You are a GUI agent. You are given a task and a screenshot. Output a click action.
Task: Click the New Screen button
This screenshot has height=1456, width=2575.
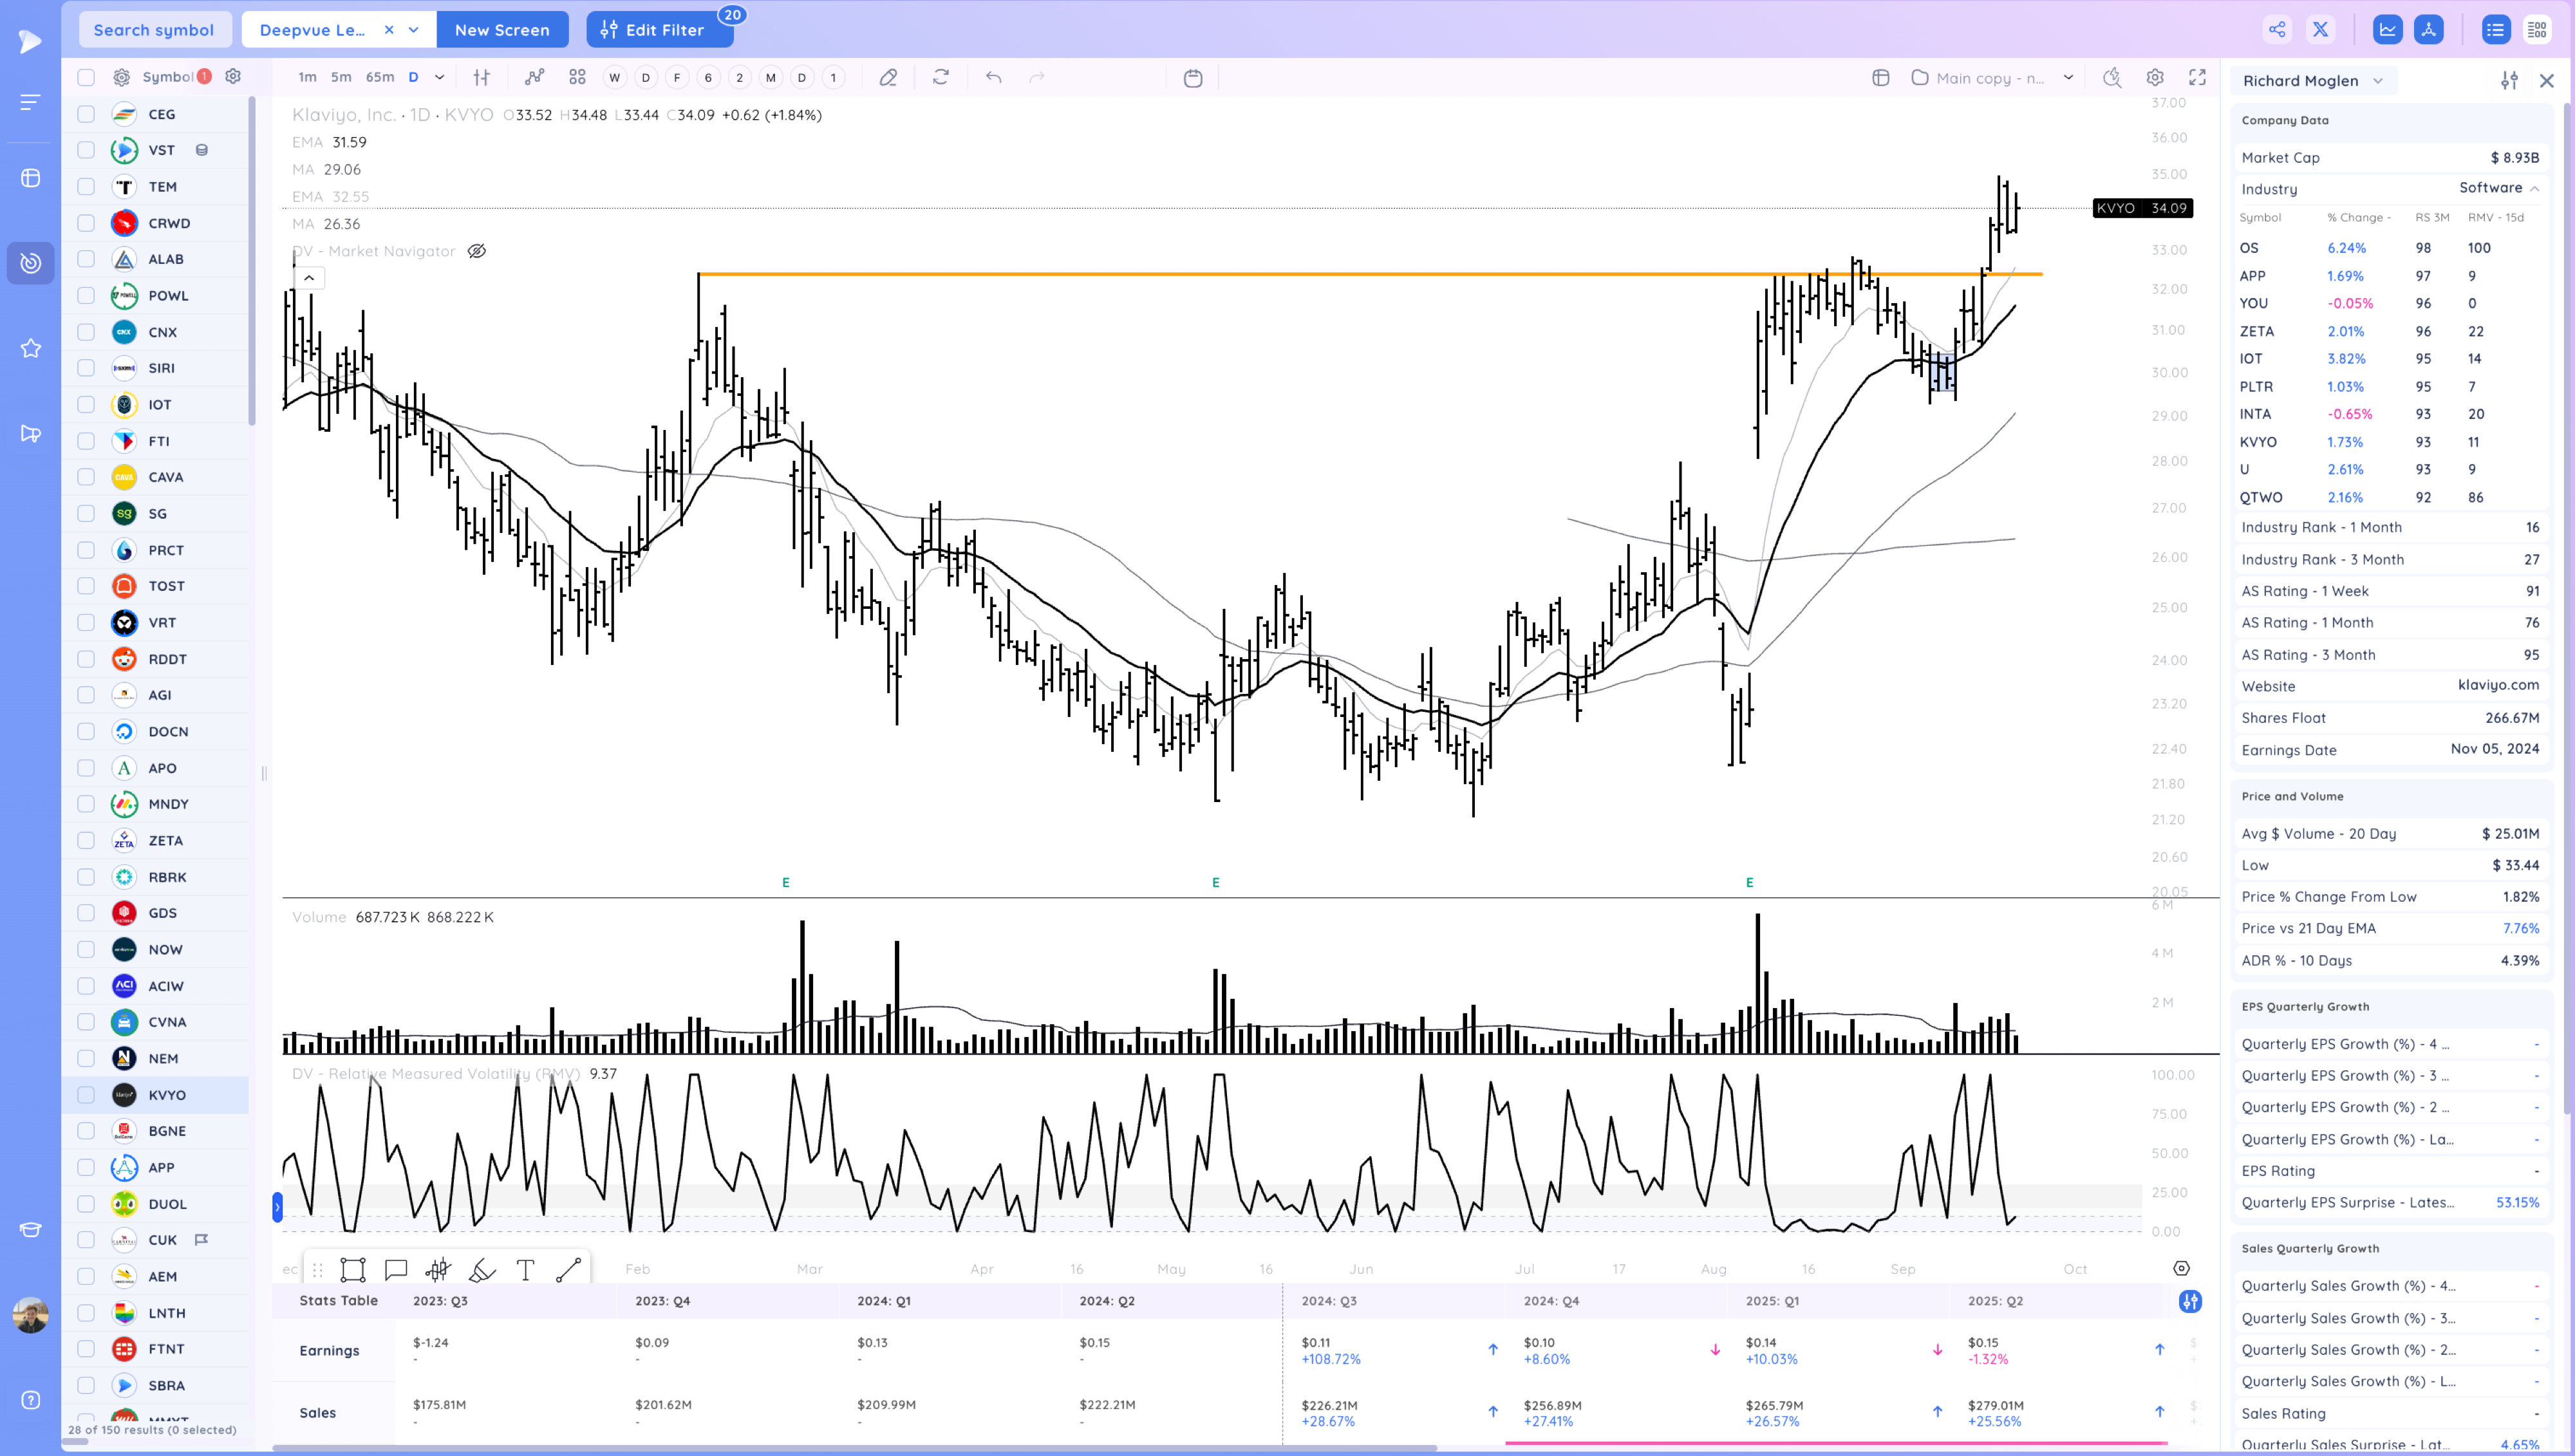click(x=502, y=30)
